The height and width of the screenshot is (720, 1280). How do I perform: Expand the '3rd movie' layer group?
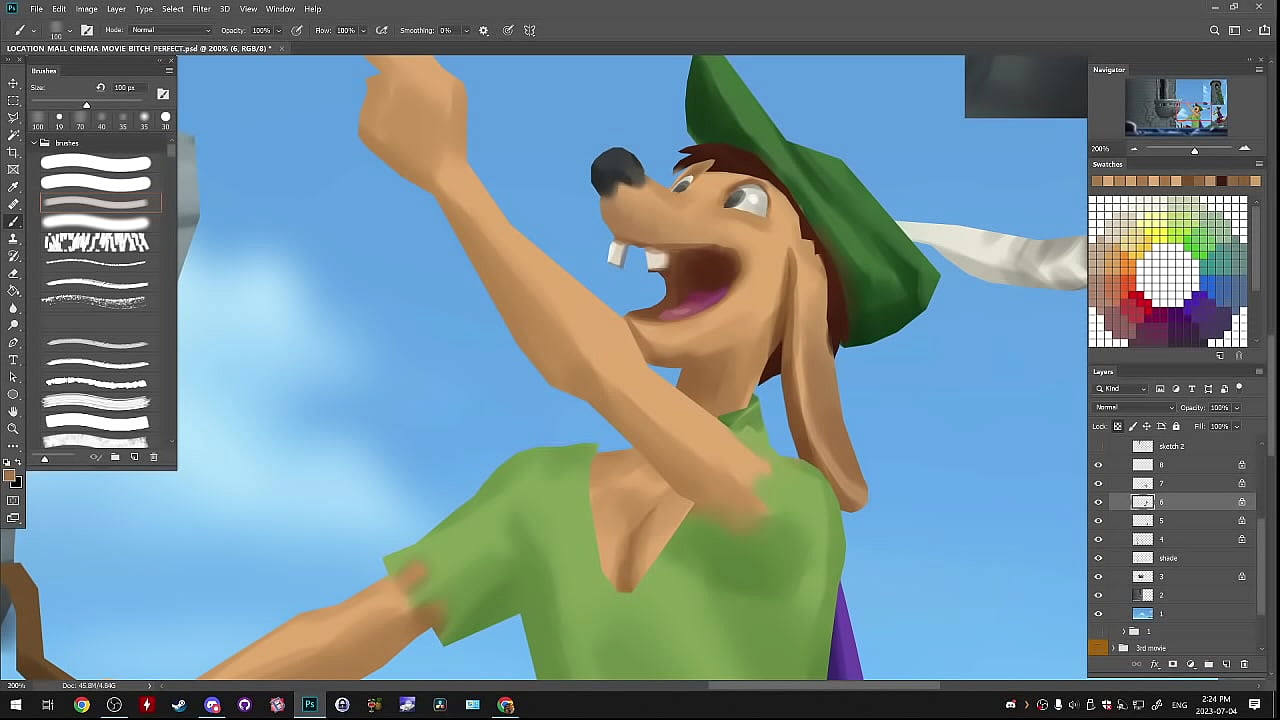[x=1113, y=648]
